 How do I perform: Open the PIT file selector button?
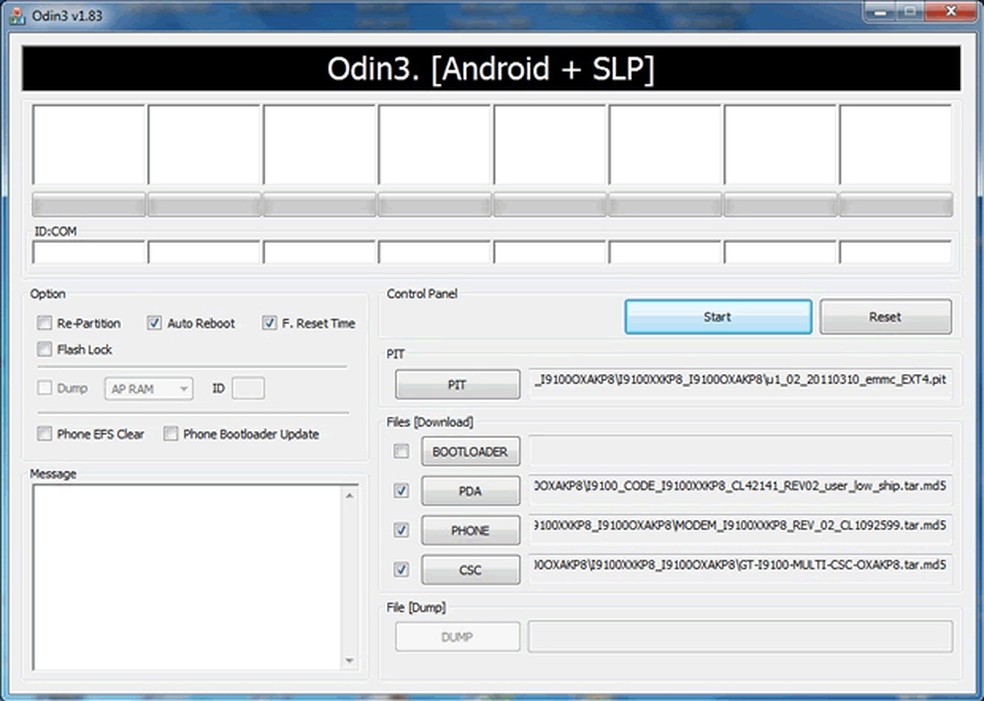click(x=457, y=384)
